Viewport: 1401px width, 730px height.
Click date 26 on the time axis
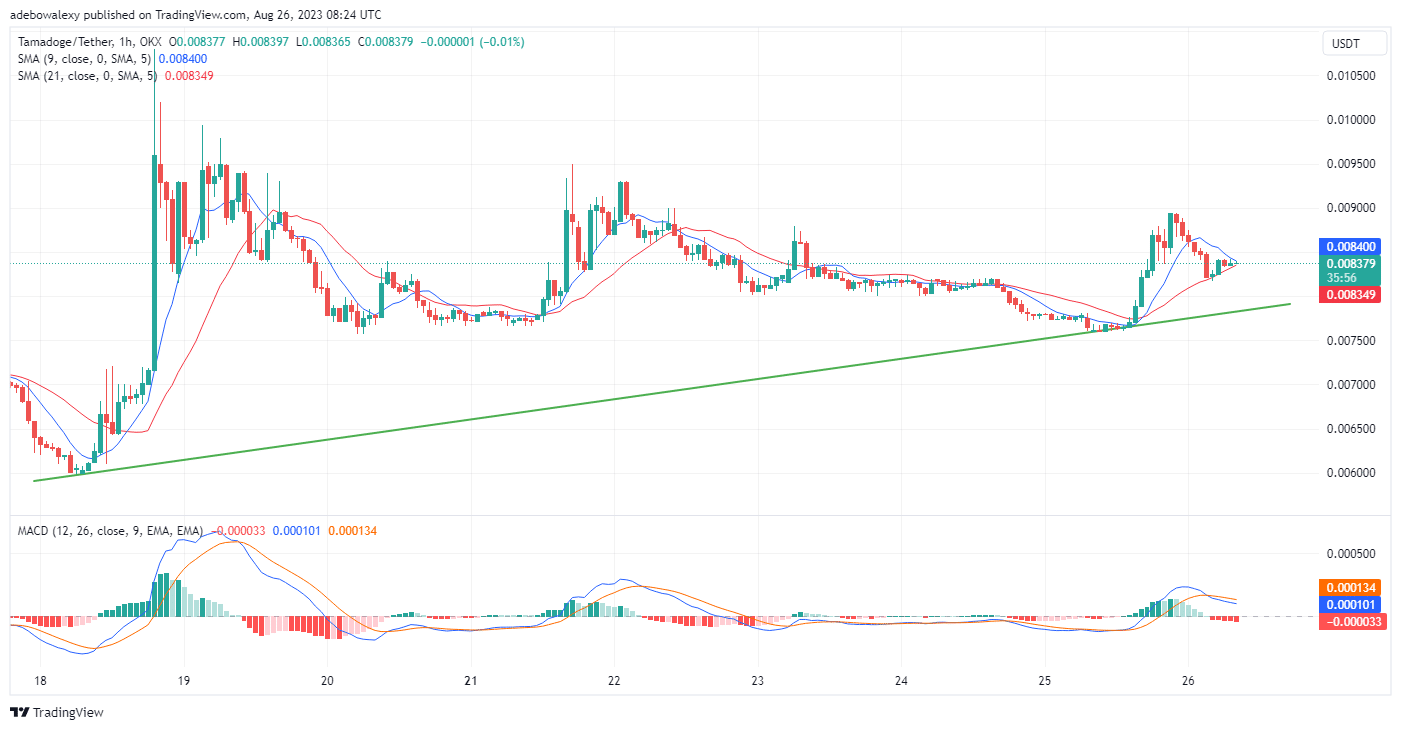(x=1188, y=680)
